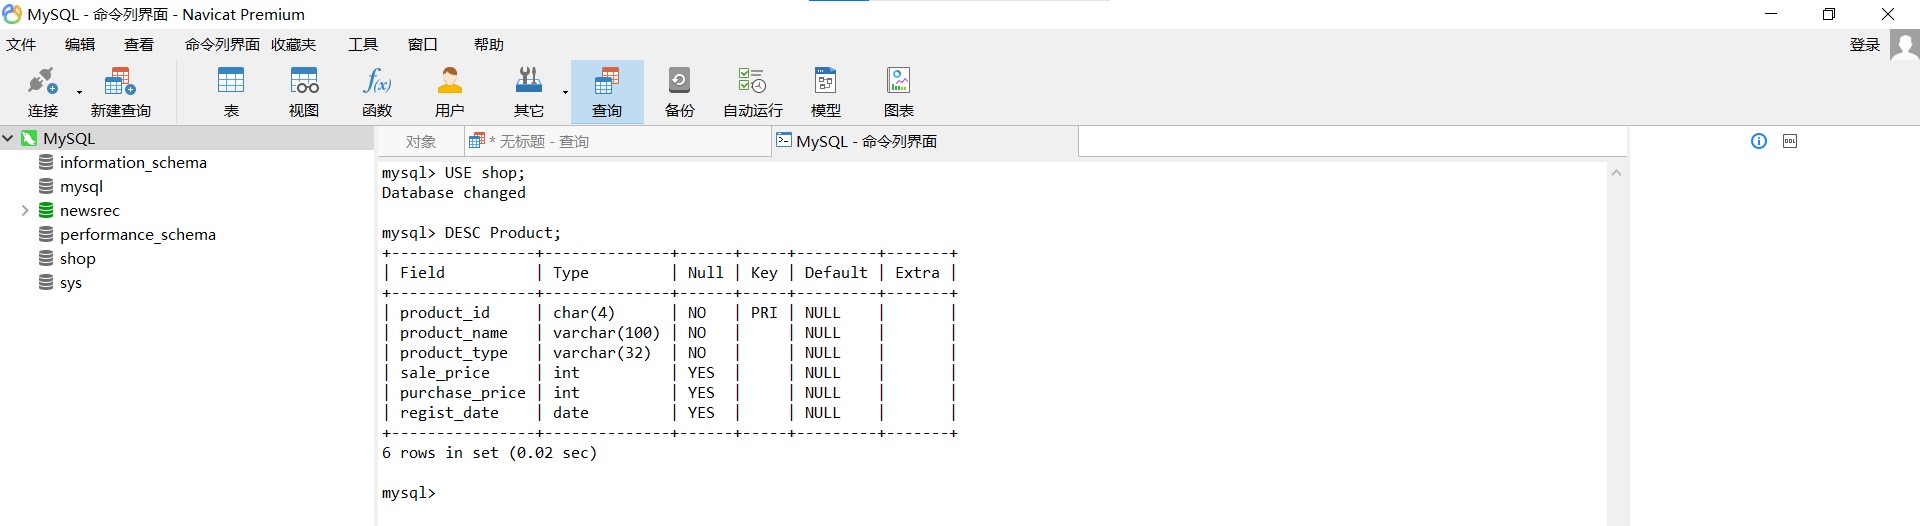Click the user avatar icon
The height and width of the screenshot is (526, 1920).
tap(1904, 45)
